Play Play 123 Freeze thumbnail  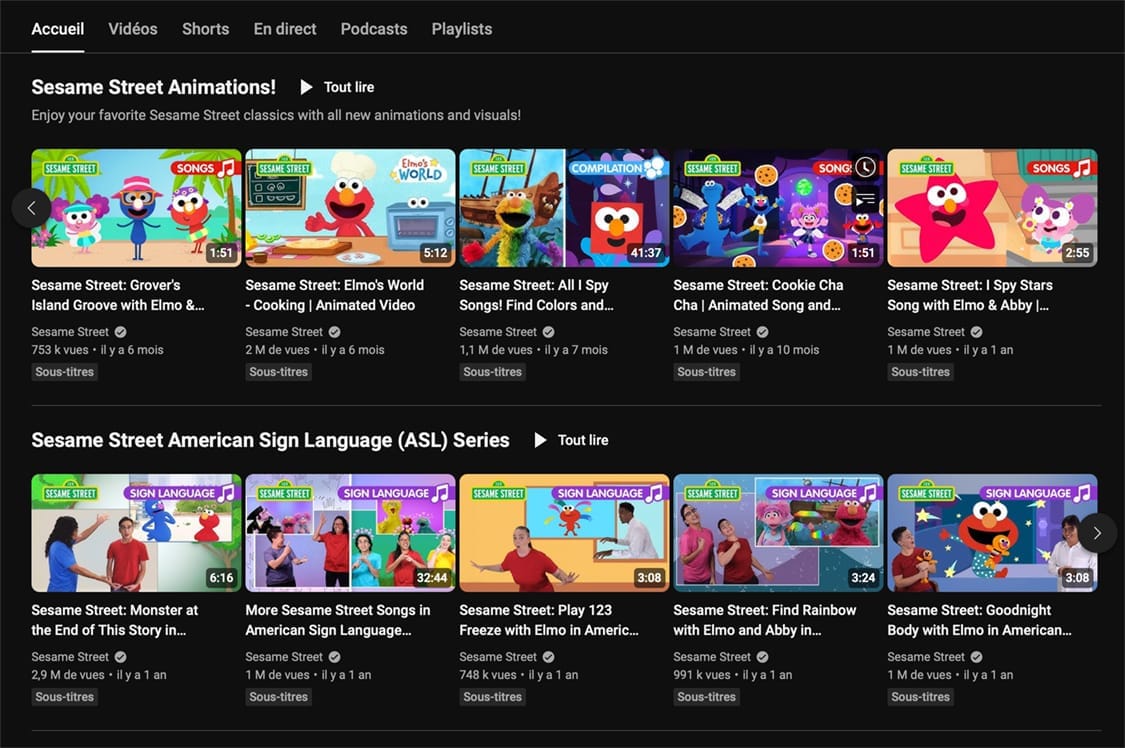coord(564,533)
